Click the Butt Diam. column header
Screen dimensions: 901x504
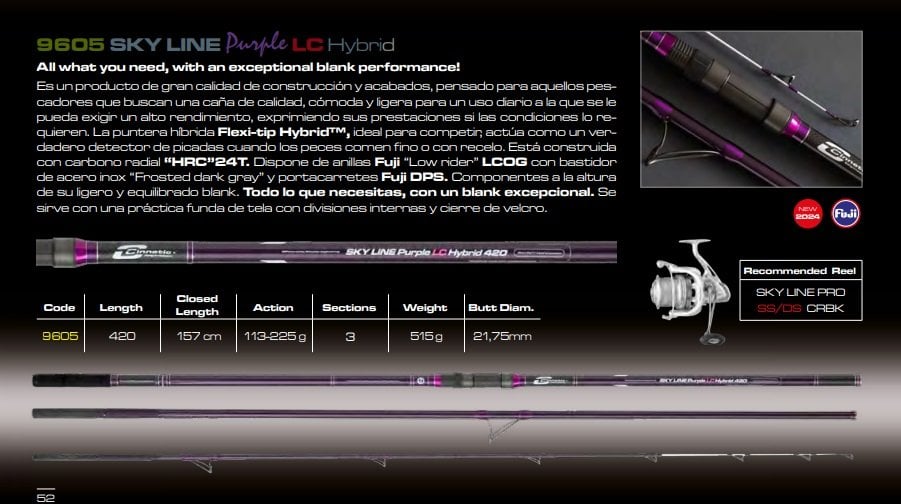pos(501,307)
